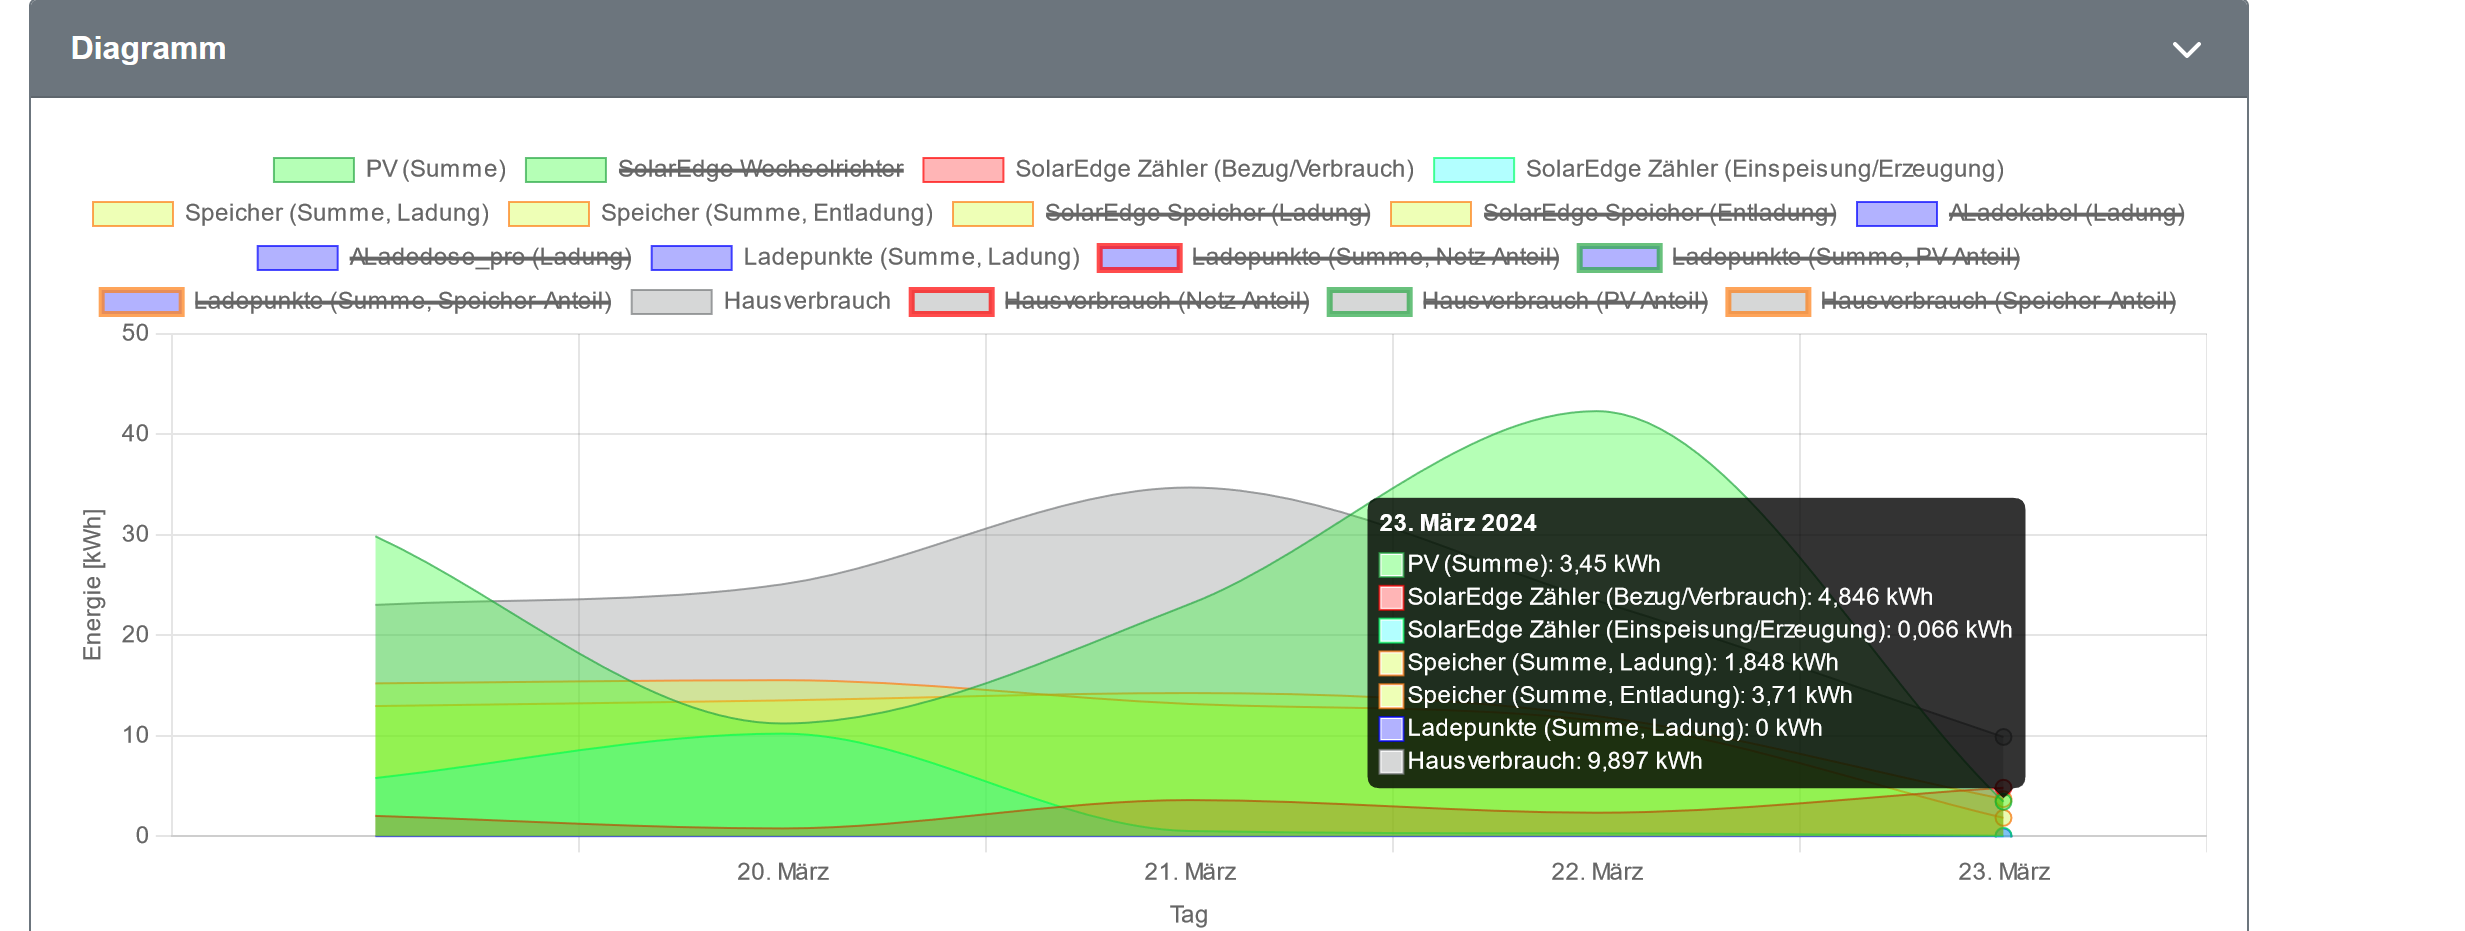The width and height of the screenshot is (2465, 931).
Task: Click the green-bordered Hausverbrauch (PV-Anteil) swatch
Action: [x=1370, y=302]
